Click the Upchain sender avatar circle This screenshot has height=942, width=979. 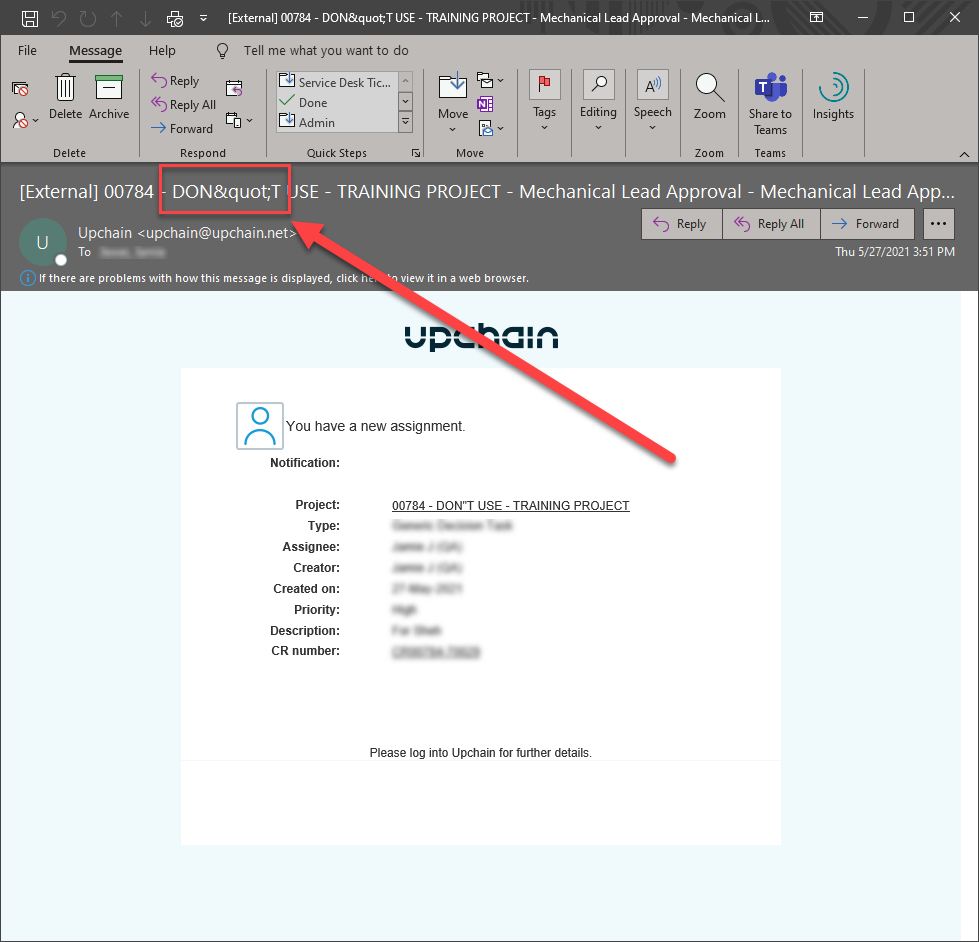tap(43, 243)
